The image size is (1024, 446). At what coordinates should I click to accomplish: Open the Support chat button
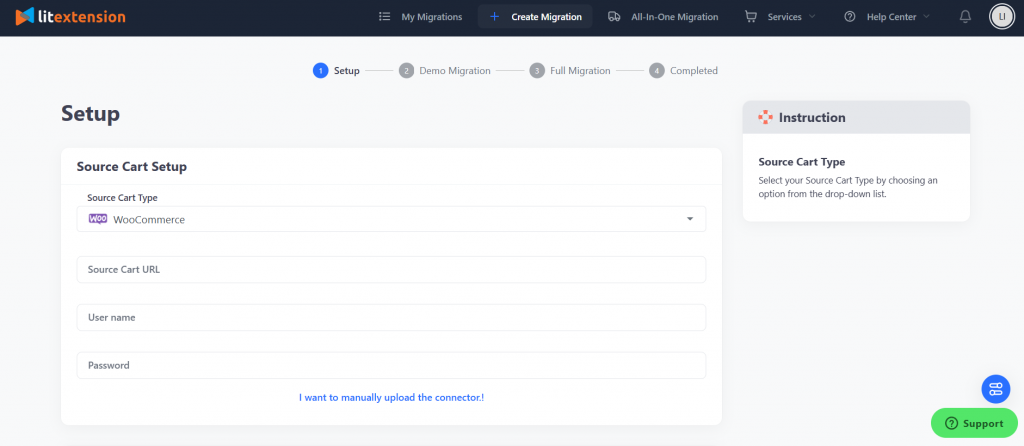click(974, 423)
